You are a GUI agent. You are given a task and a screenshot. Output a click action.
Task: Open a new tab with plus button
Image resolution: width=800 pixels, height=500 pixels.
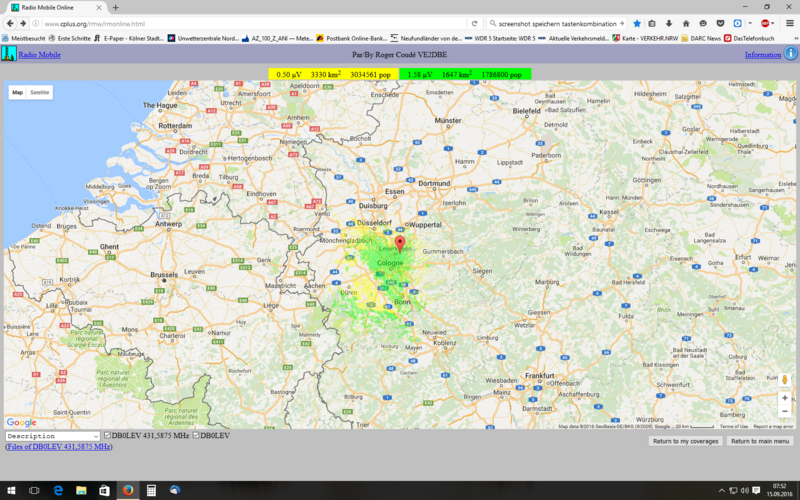point(116,8)
